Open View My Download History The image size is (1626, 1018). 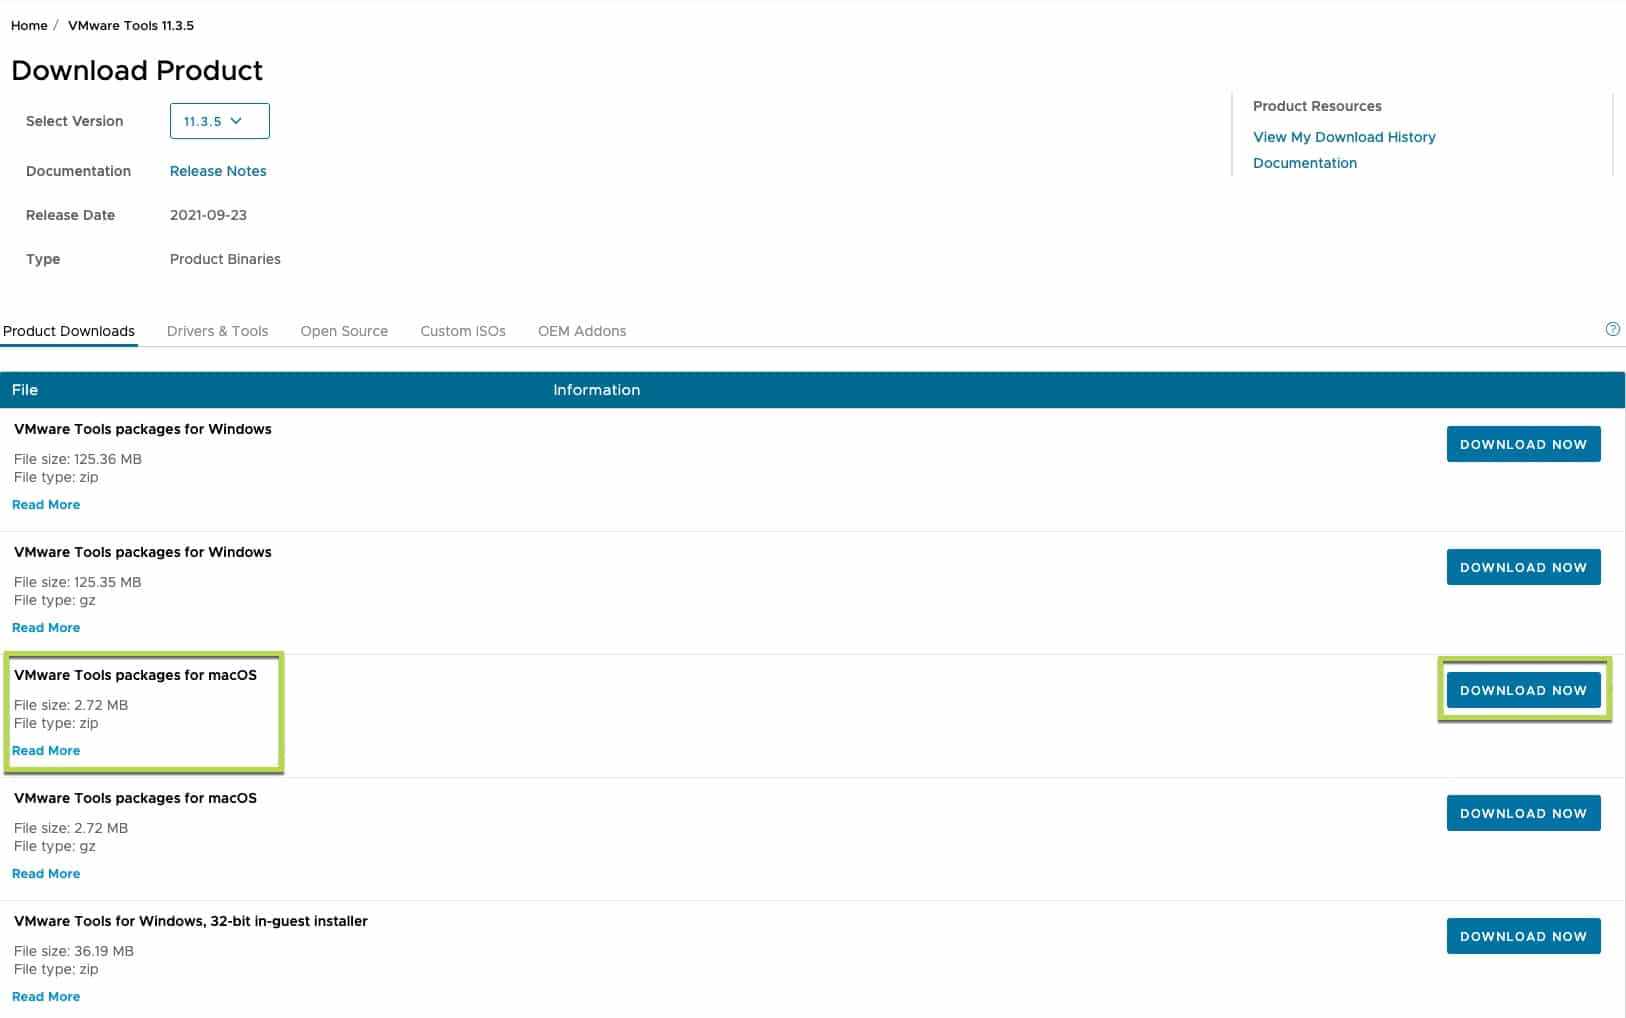coord(1344,137)
